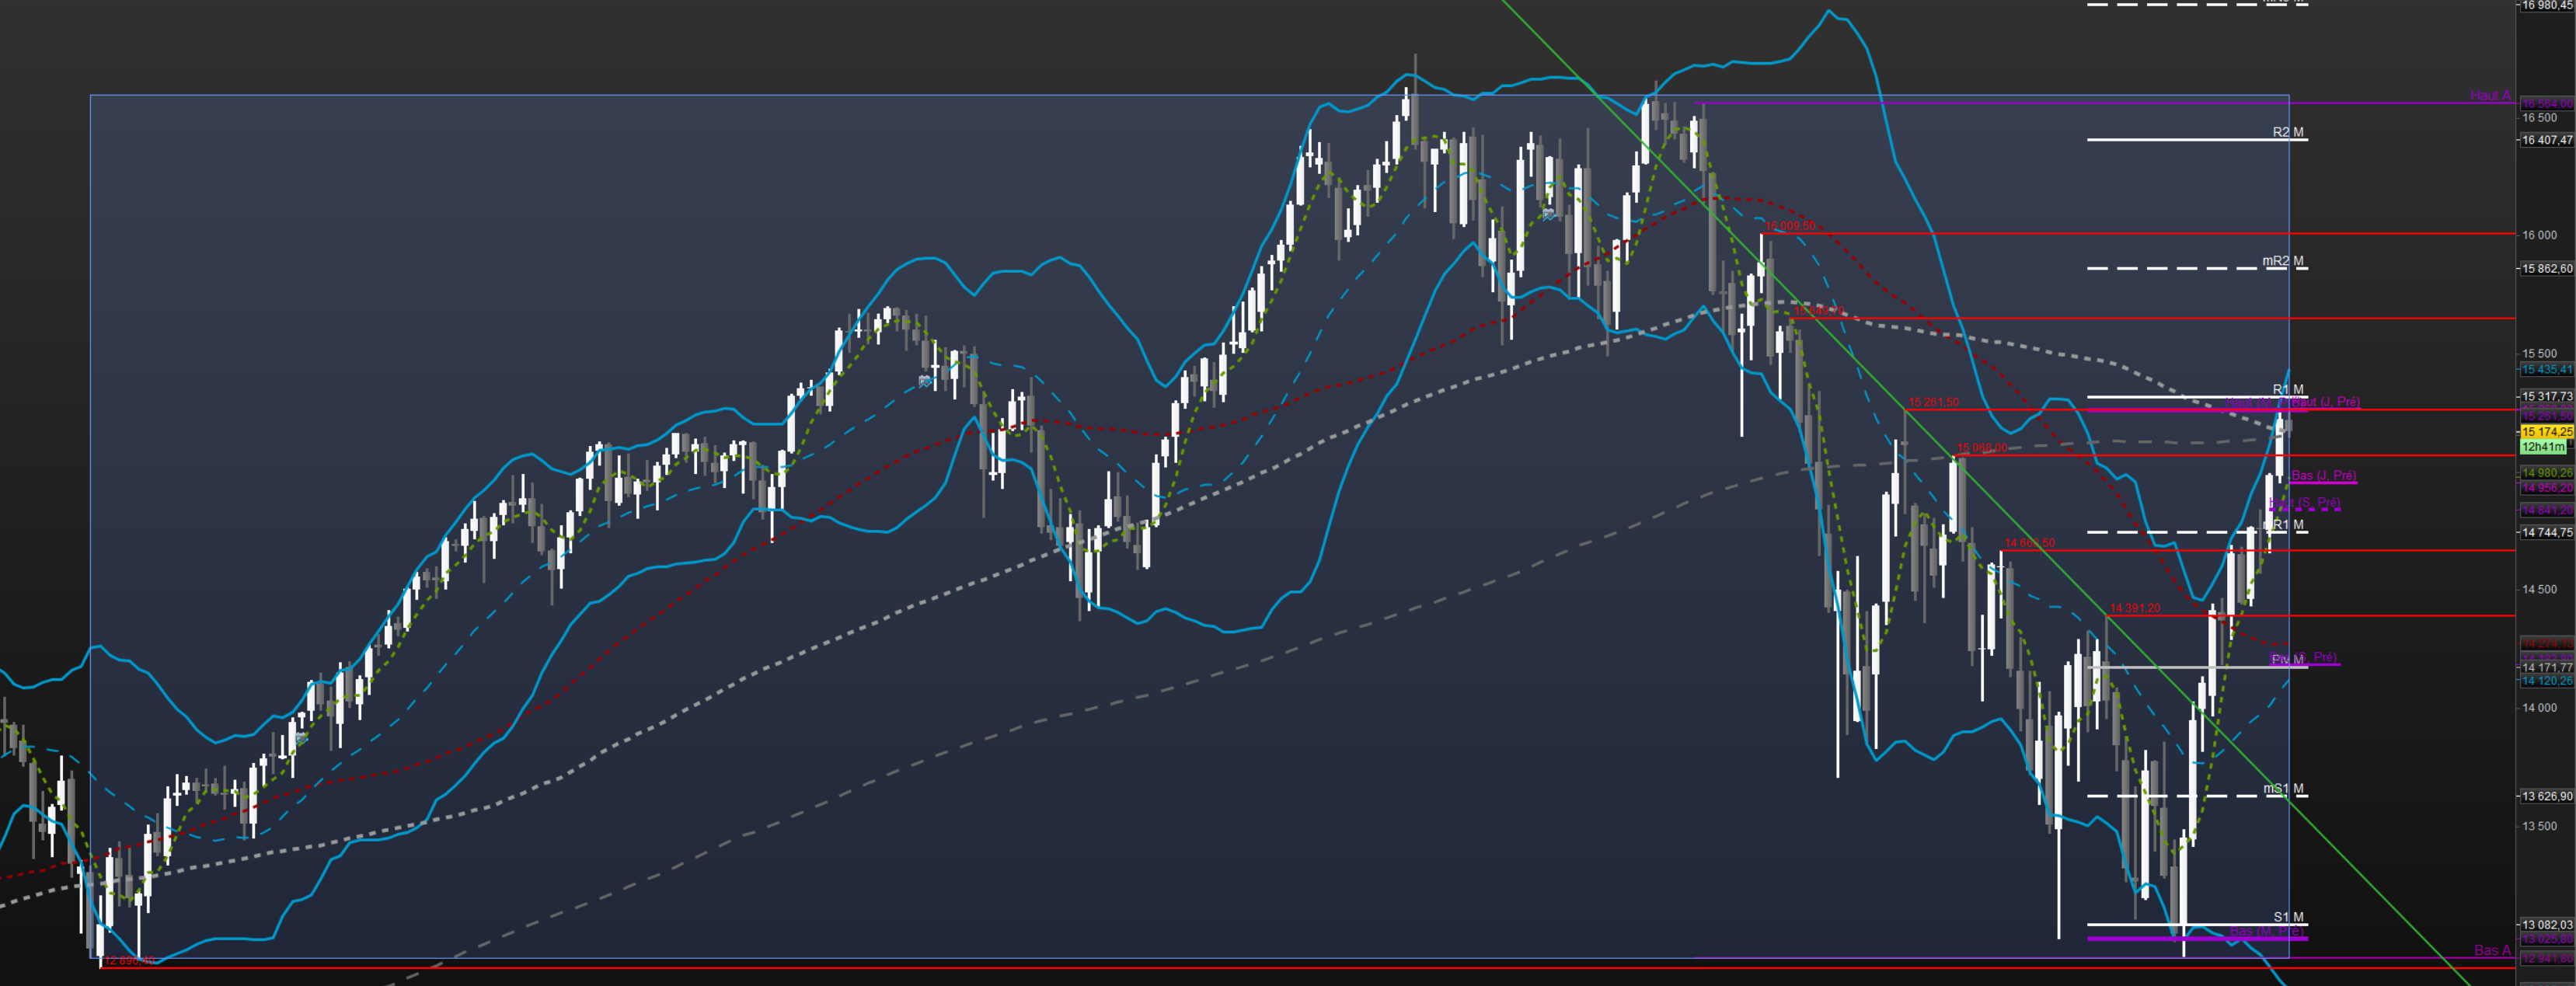The image size is (2576, 986).
Task: Click the blue 15 435,41 Bollinger value tag
Action: point(2546,370)
